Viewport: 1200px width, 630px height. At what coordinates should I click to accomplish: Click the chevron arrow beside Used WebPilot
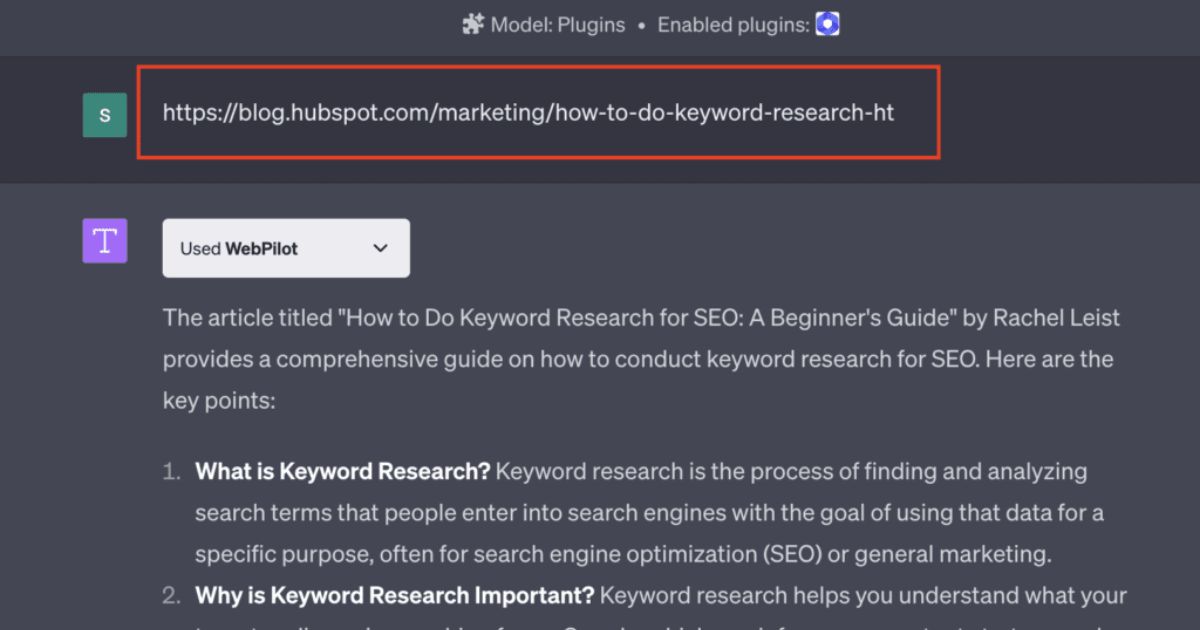380,248
